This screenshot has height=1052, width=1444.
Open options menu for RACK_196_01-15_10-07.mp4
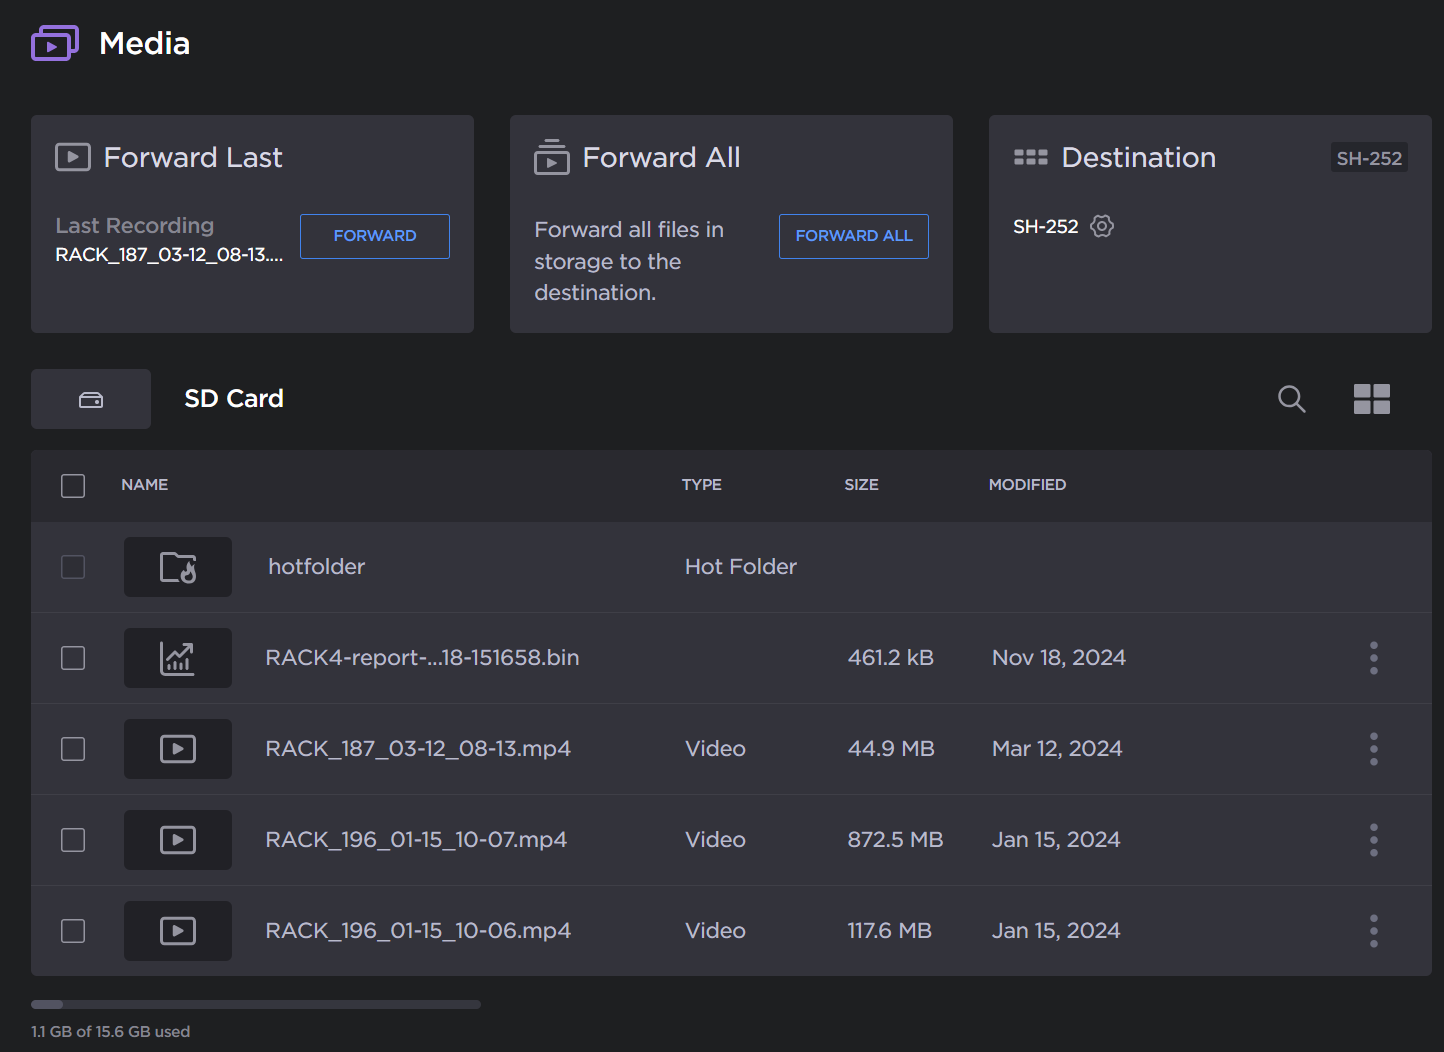[x=1373, y=840]
